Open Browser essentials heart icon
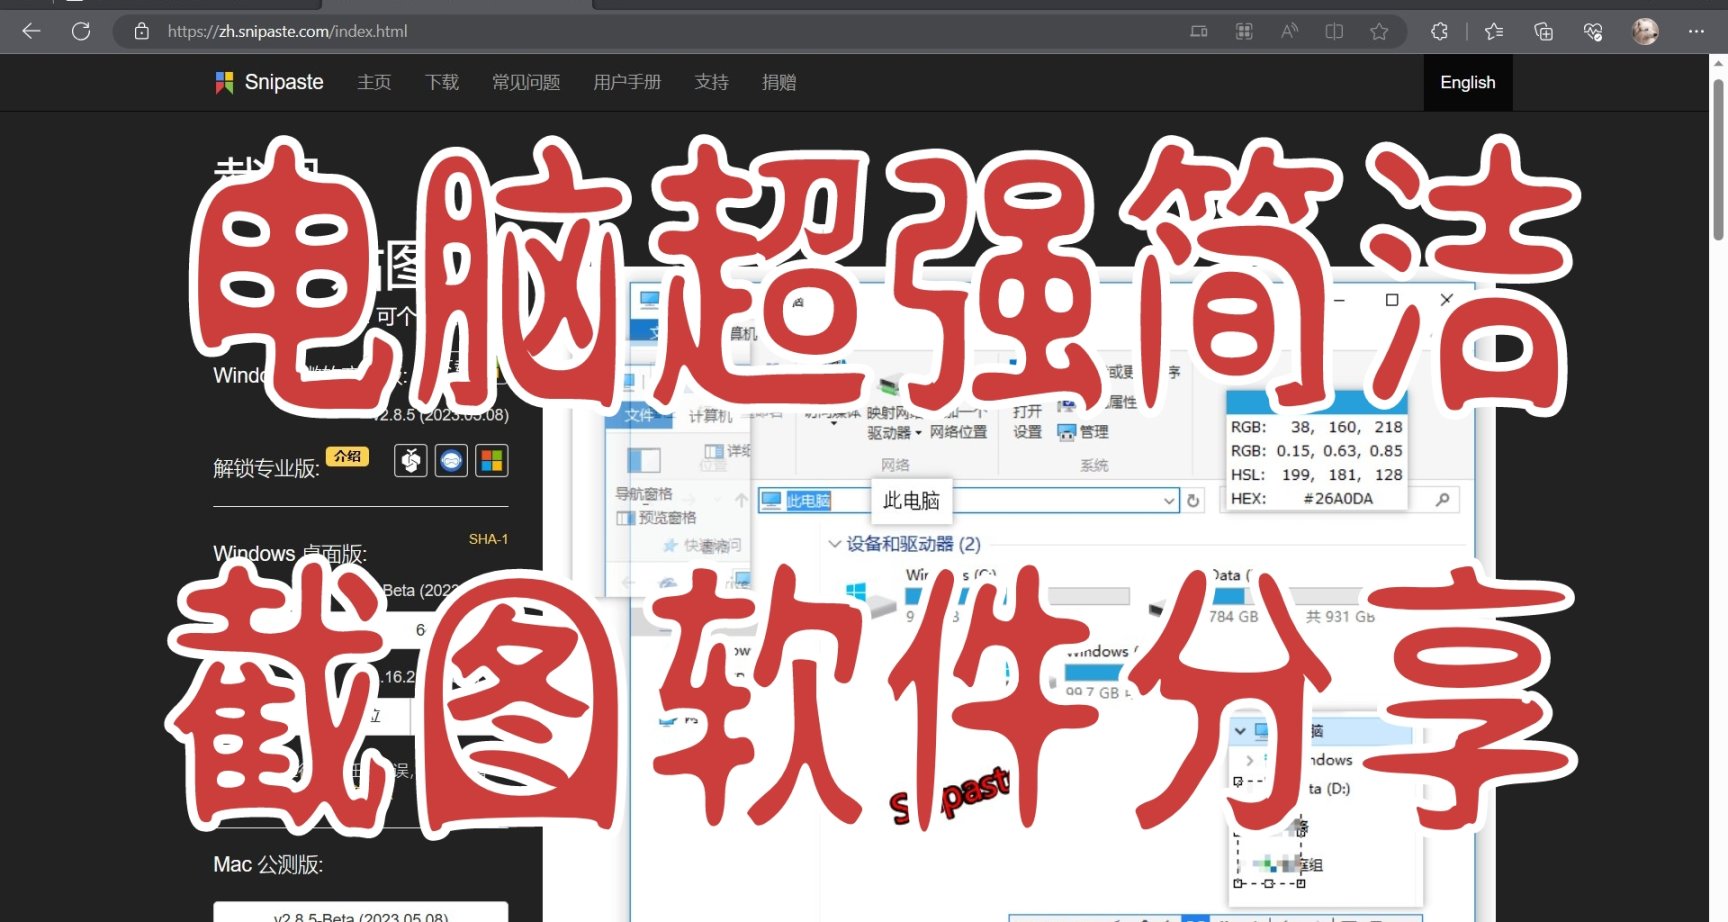 coord(1593,31)
